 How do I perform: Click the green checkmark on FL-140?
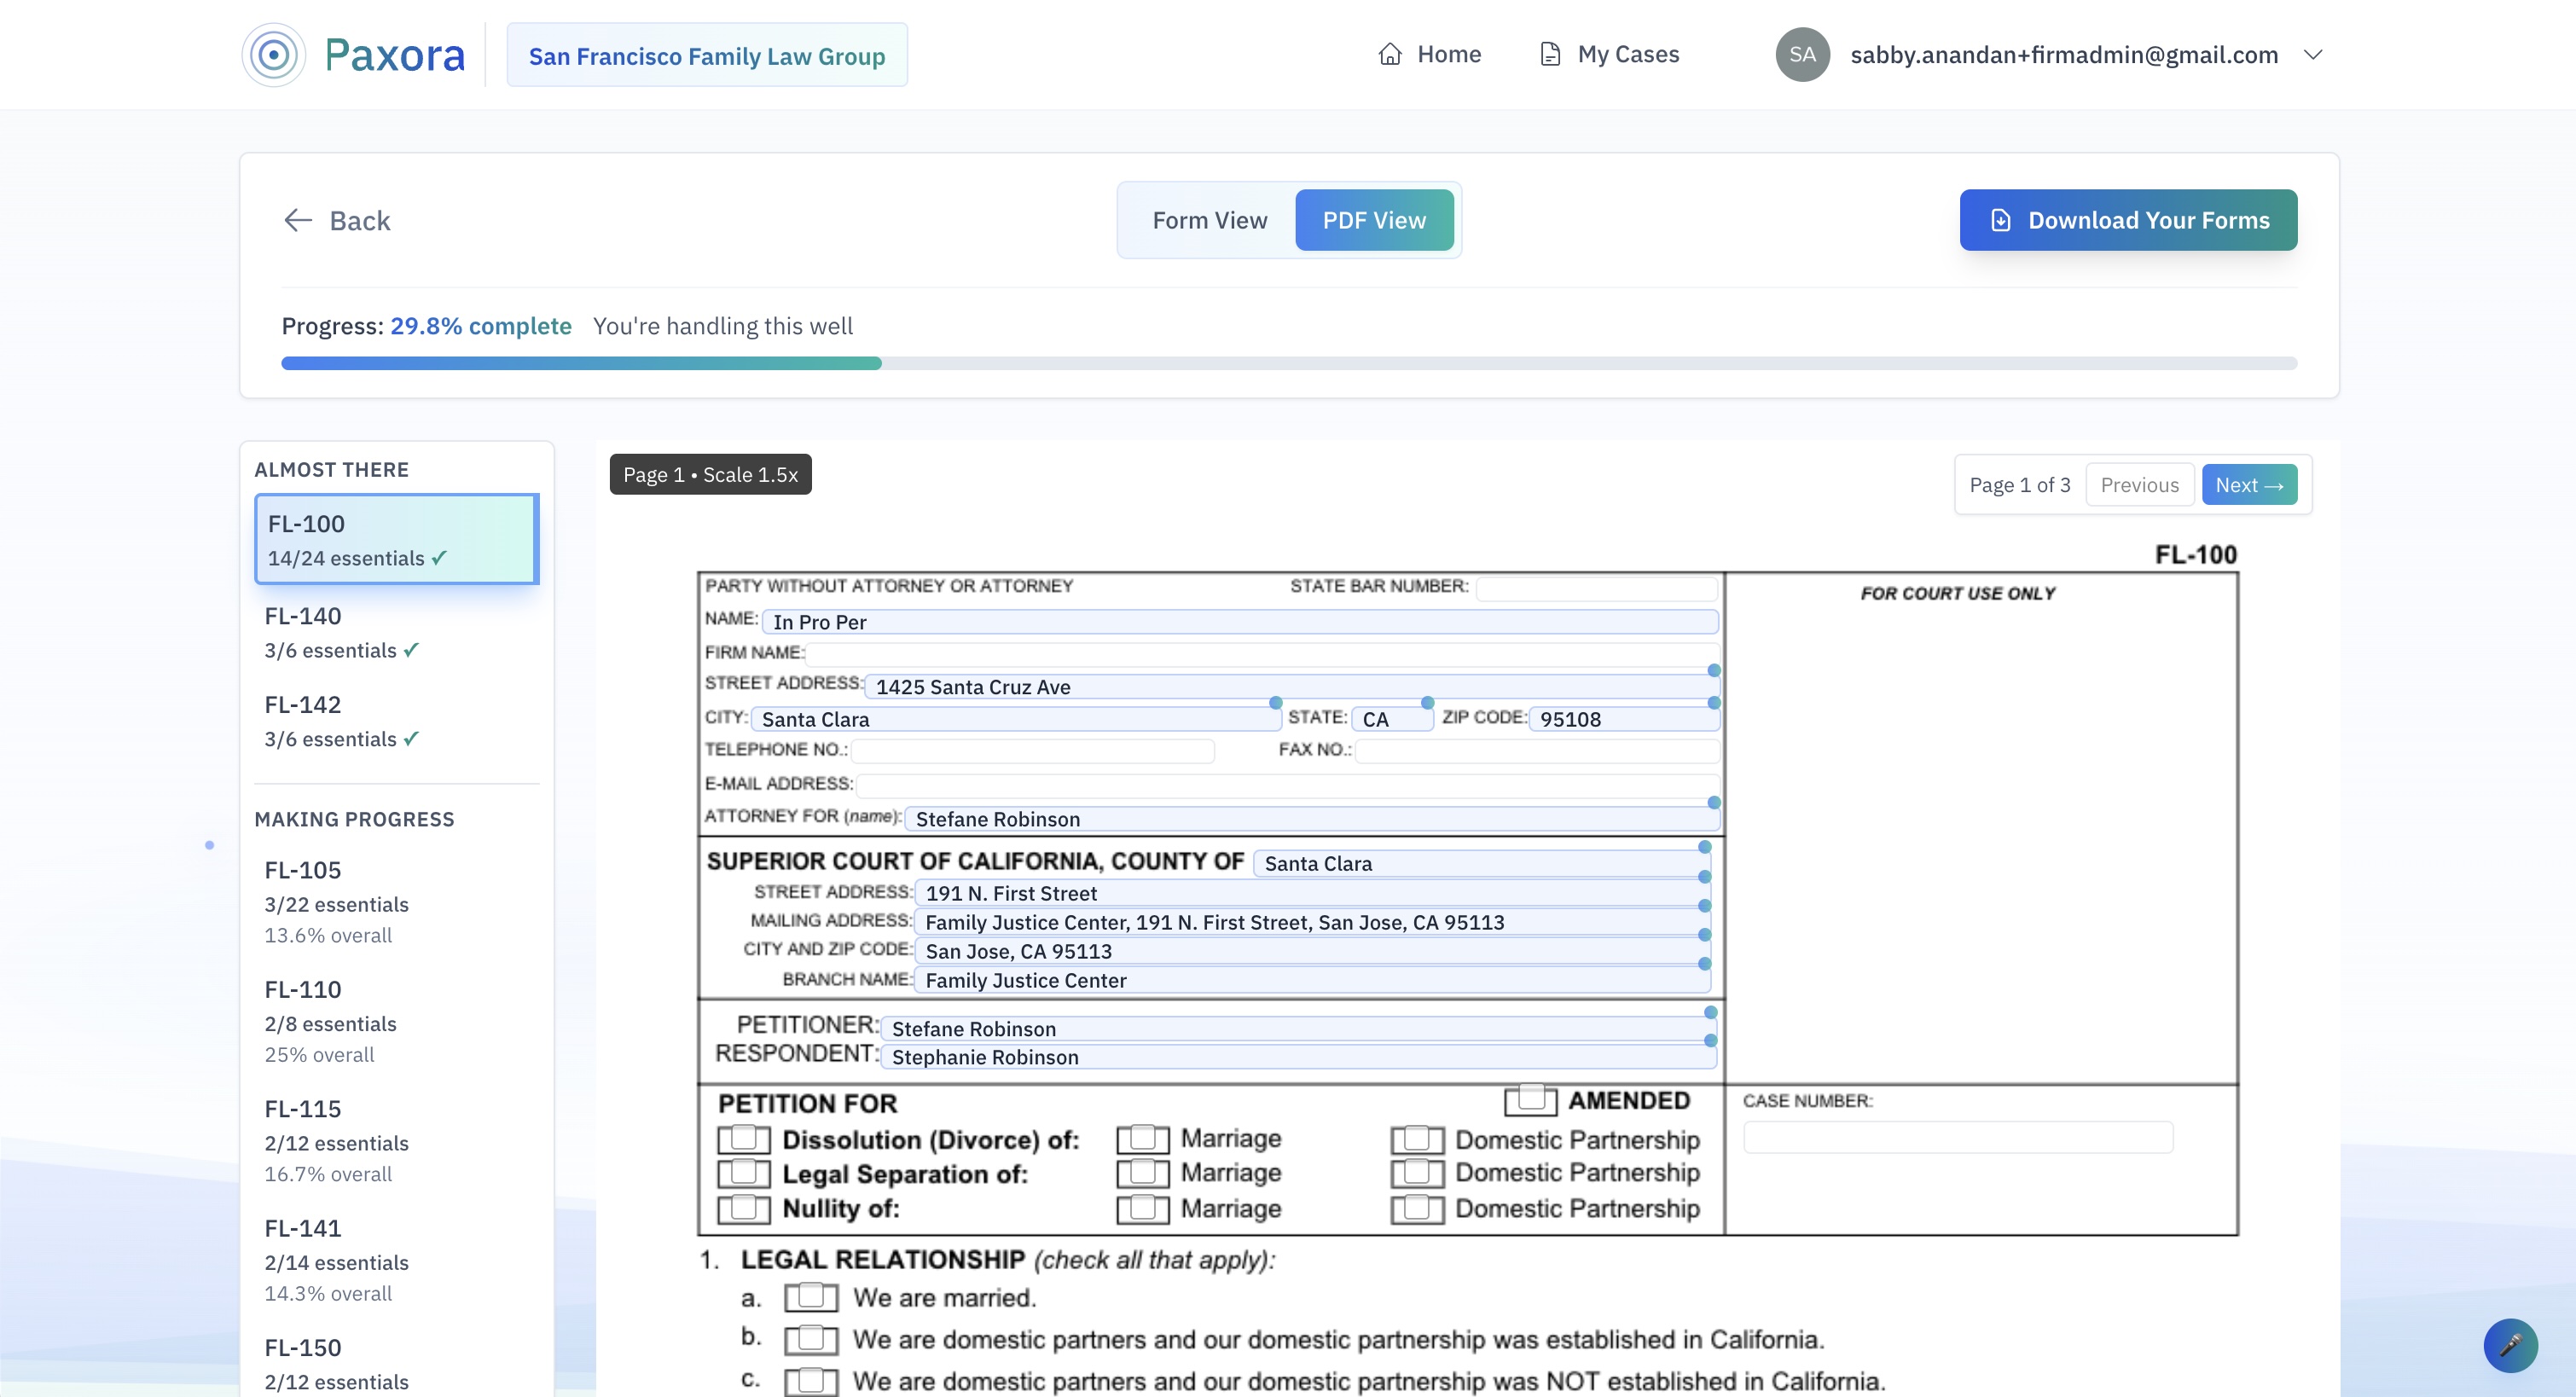(x=411, y=650)
